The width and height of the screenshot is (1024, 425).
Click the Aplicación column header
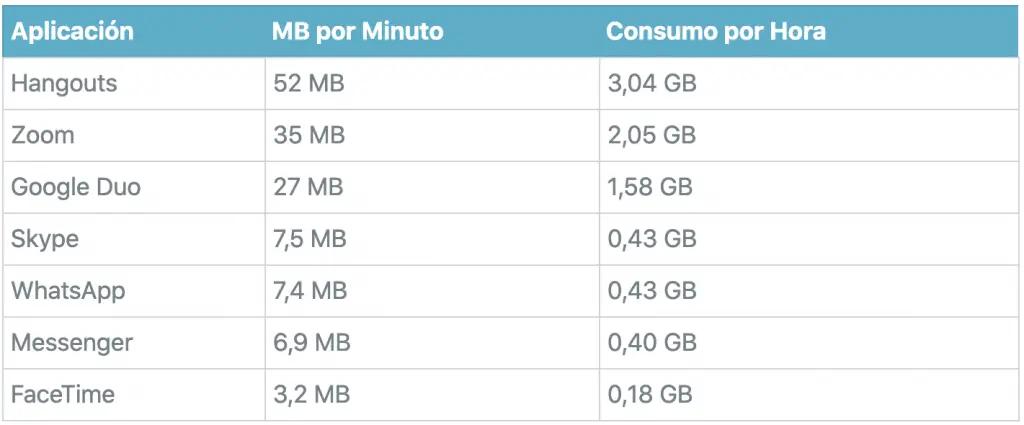[x=72, y=32]
